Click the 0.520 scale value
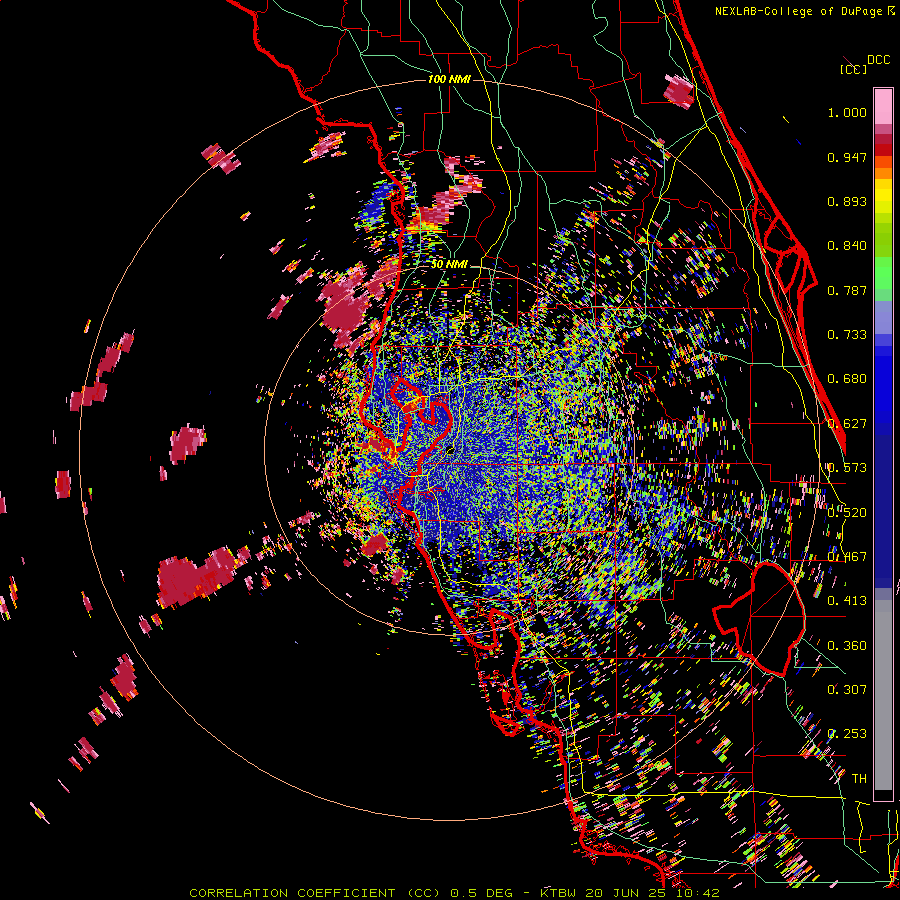This screenshot has width=900, height=900. click(x=847, y=513)
